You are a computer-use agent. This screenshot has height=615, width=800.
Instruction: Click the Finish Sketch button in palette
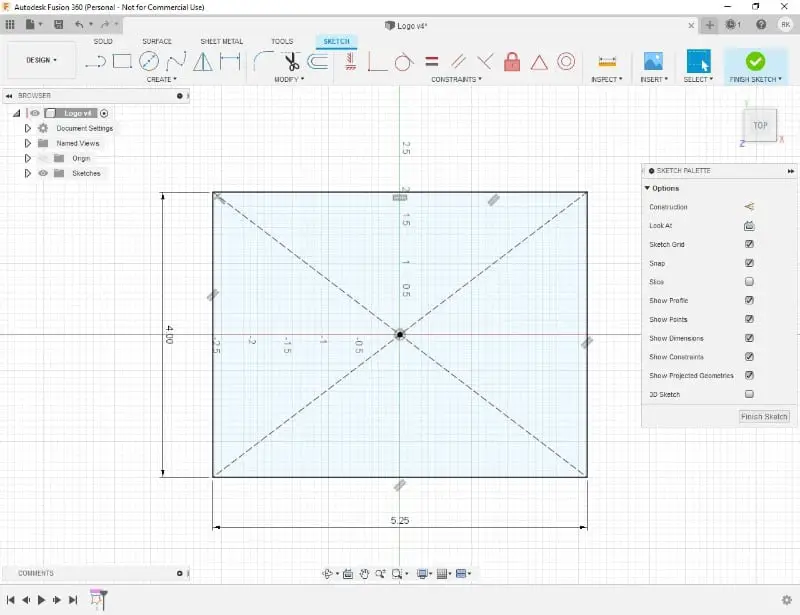(764, 416)
